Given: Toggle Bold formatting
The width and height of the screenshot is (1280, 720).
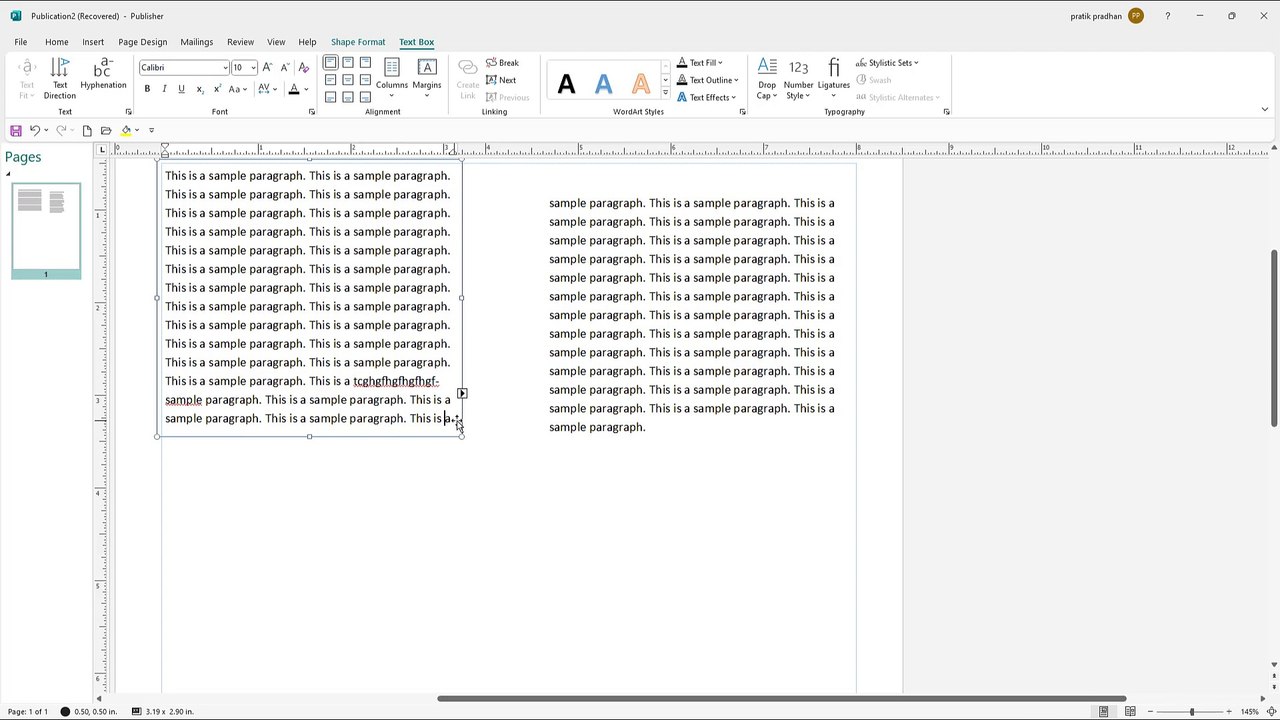Looking at the screenshot, I should [x=147, y=89].
